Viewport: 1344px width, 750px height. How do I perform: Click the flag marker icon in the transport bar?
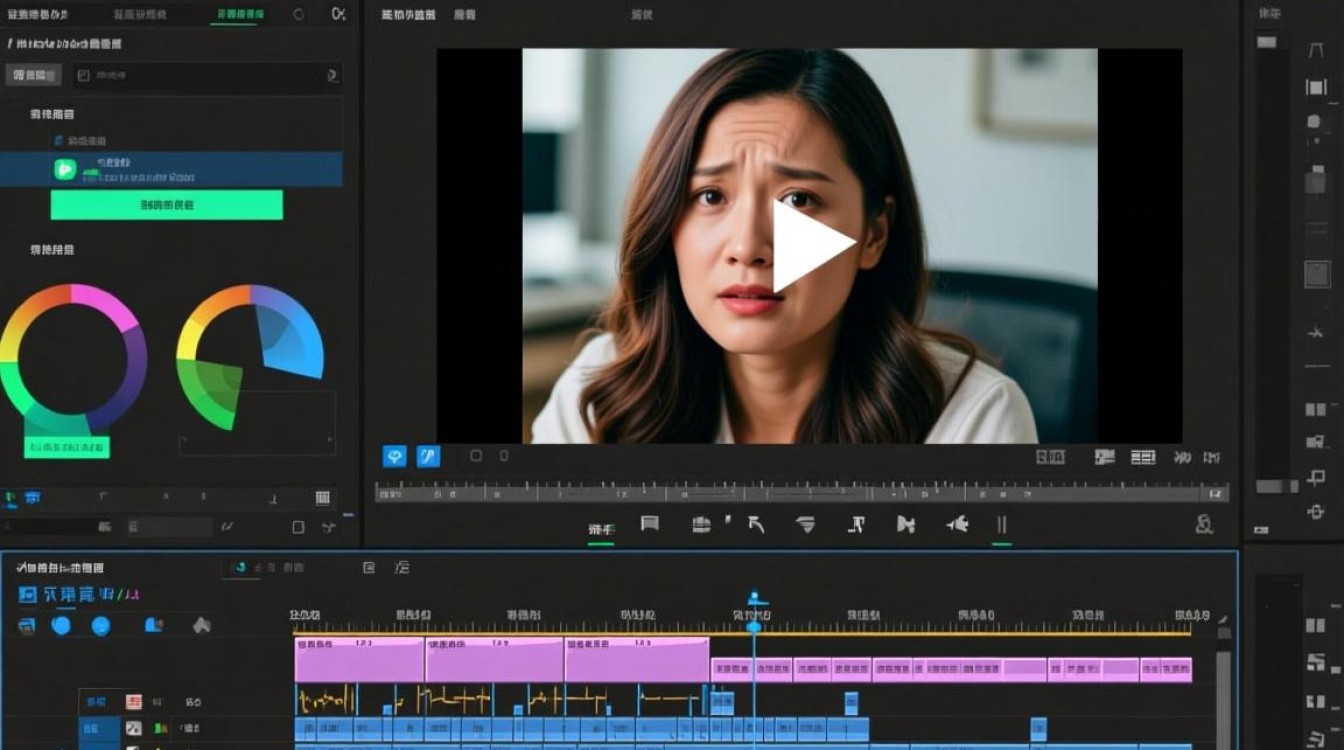point(650,523)
